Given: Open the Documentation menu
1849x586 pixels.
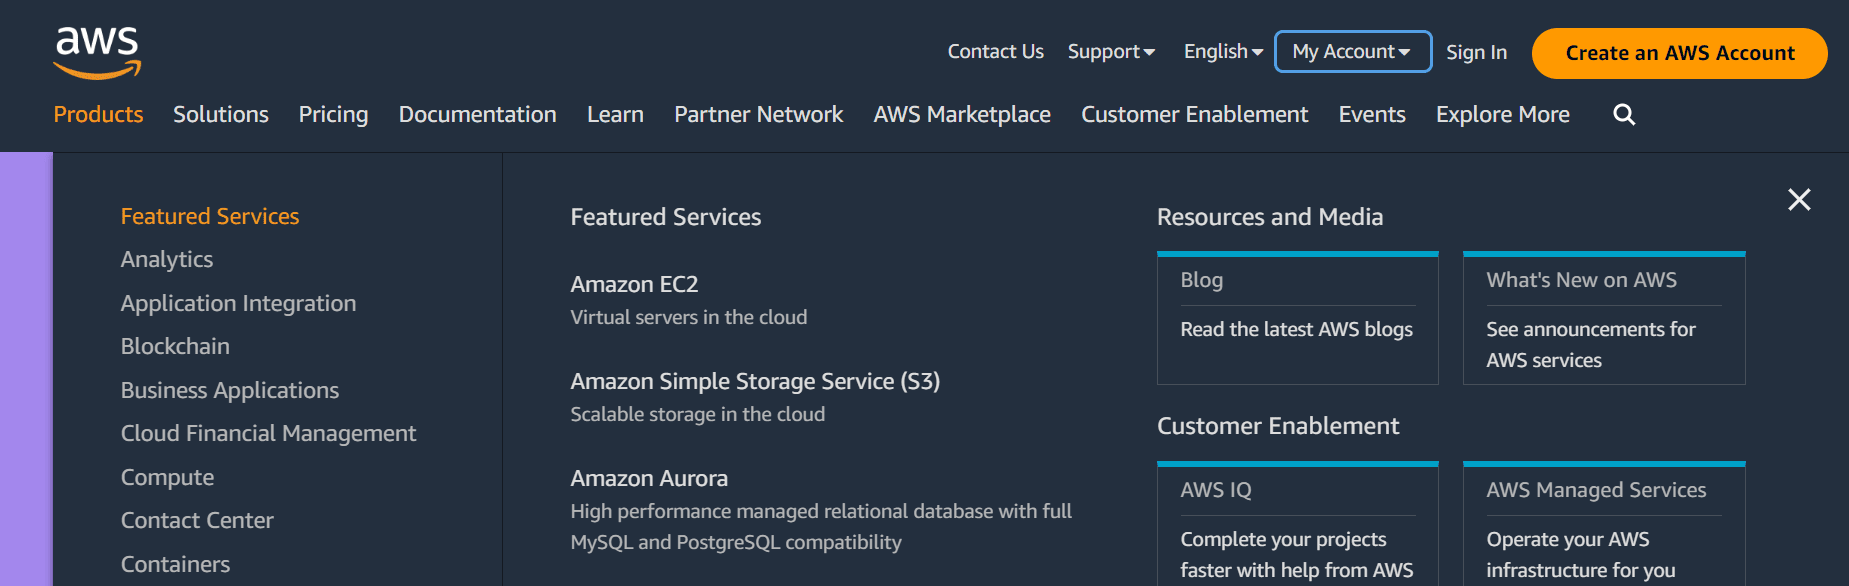Looking at the screenshot, I should (x=477, y=115).
